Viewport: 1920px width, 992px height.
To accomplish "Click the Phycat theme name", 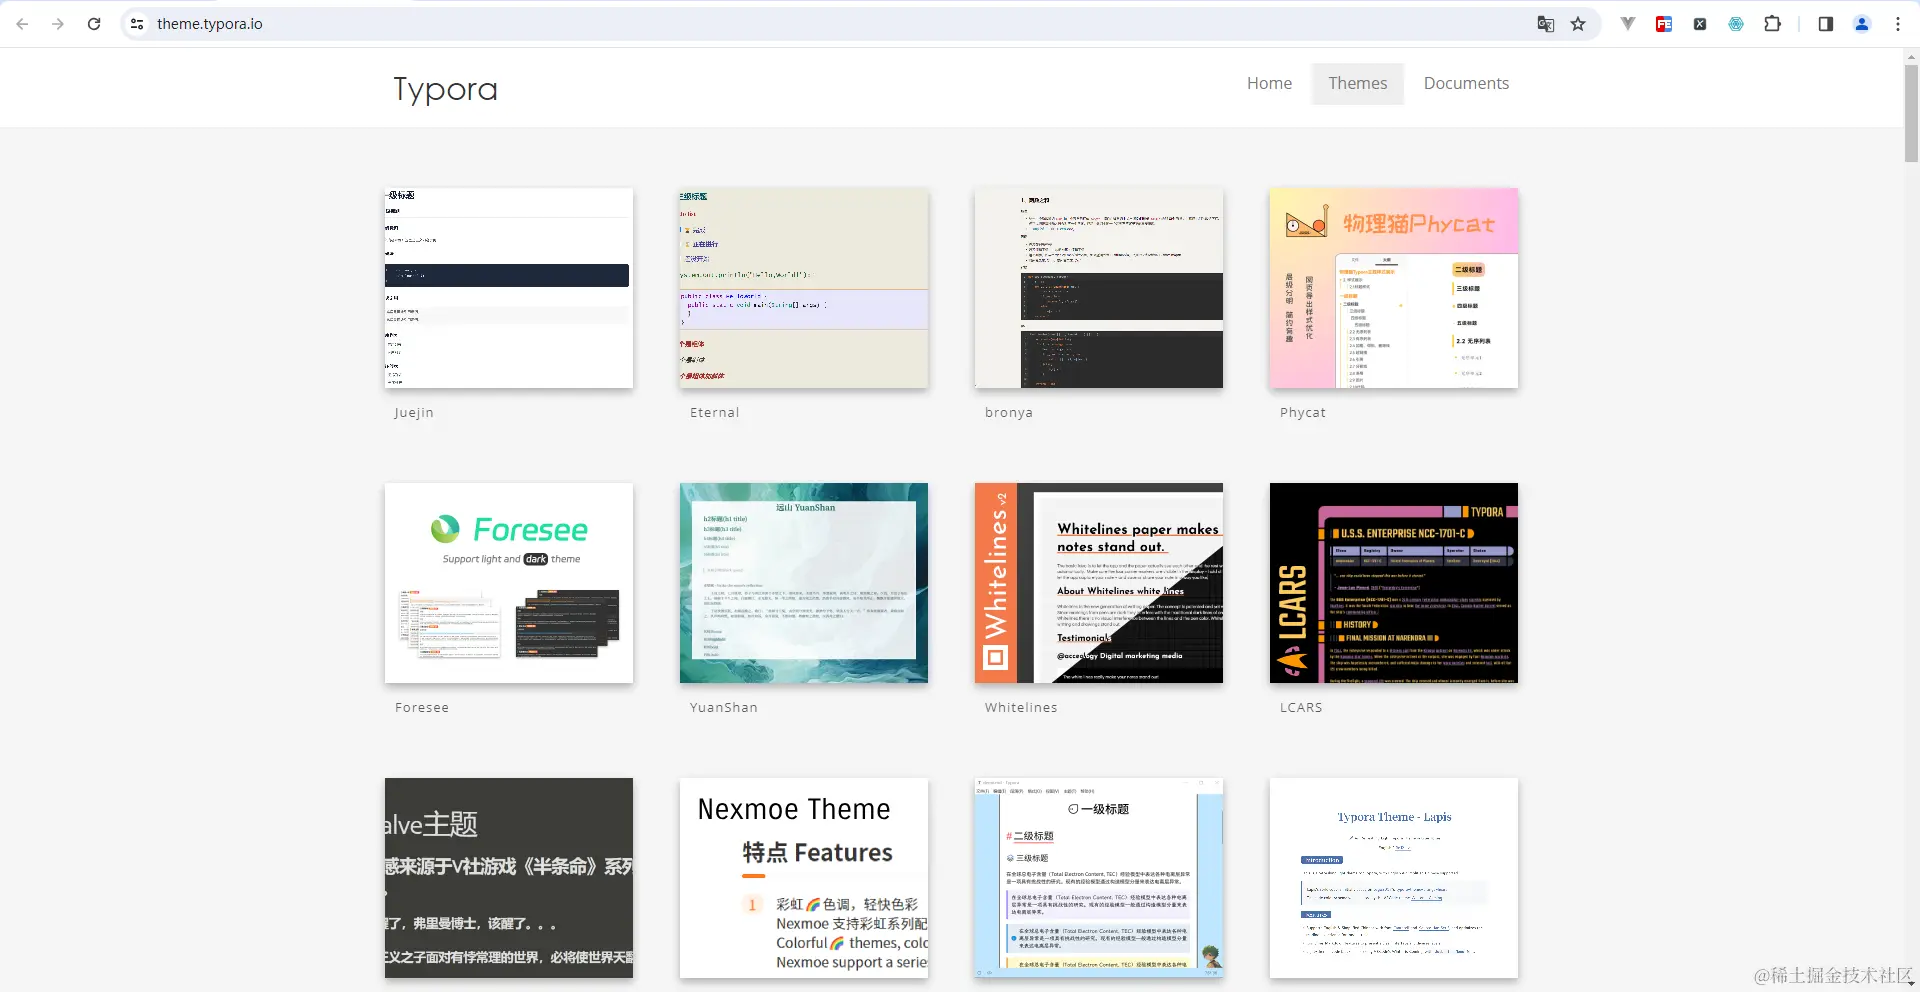I will tap(1302, 413).
